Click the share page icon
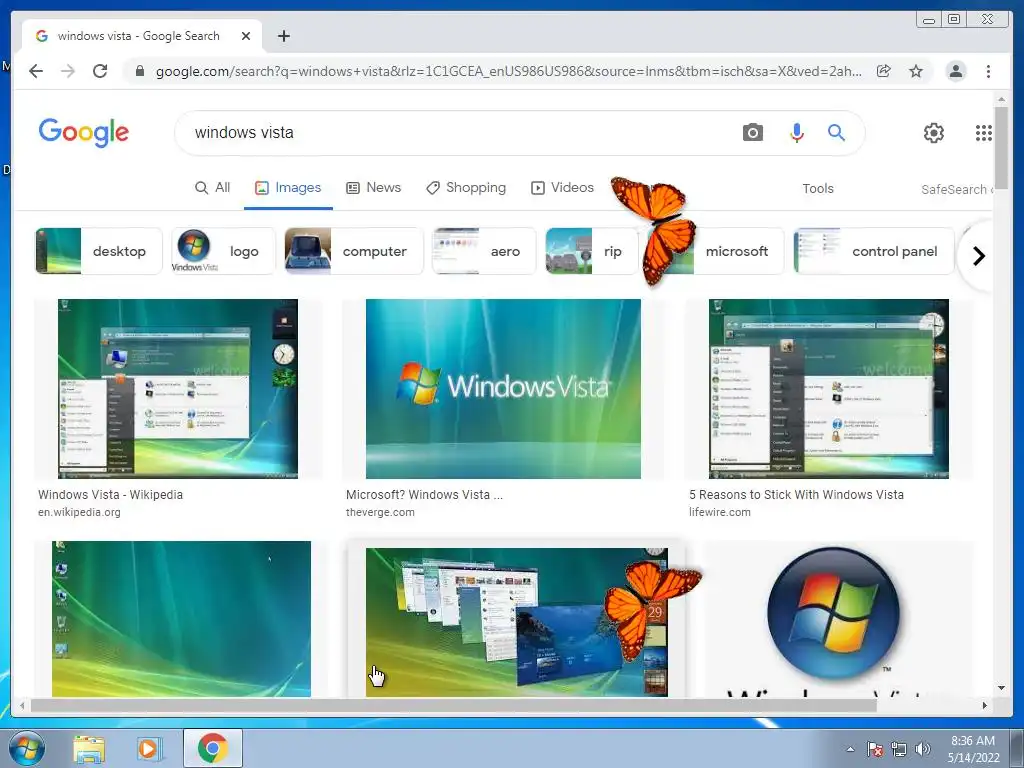The height and width of the screenshot is (768, 1024). (x=884, y=71)
